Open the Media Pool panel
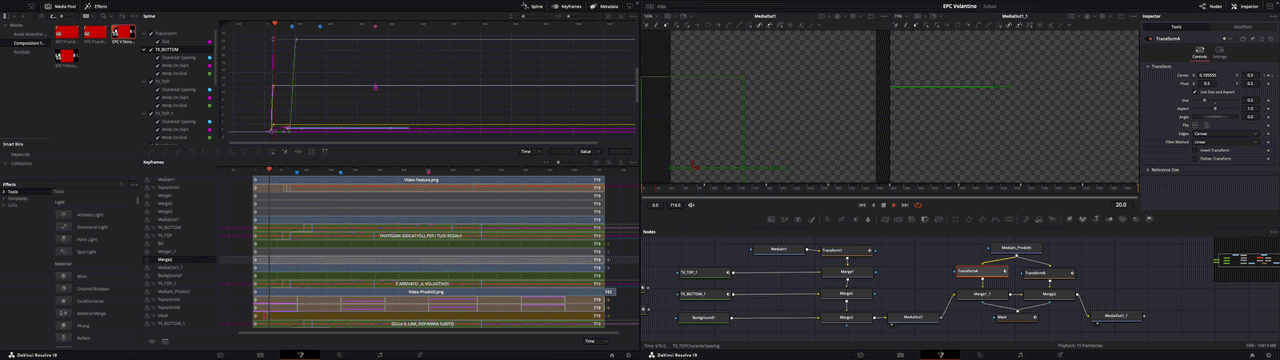The height and width of the screenshot is (360, 1280). 59,6
